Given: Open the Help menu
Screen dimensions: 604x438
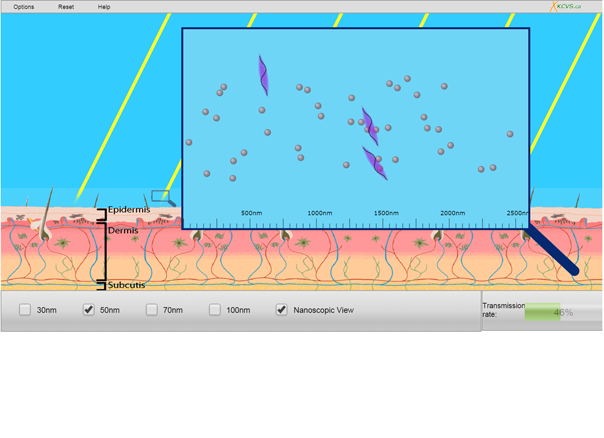Looking at the screenshot, I should [104, 7].
